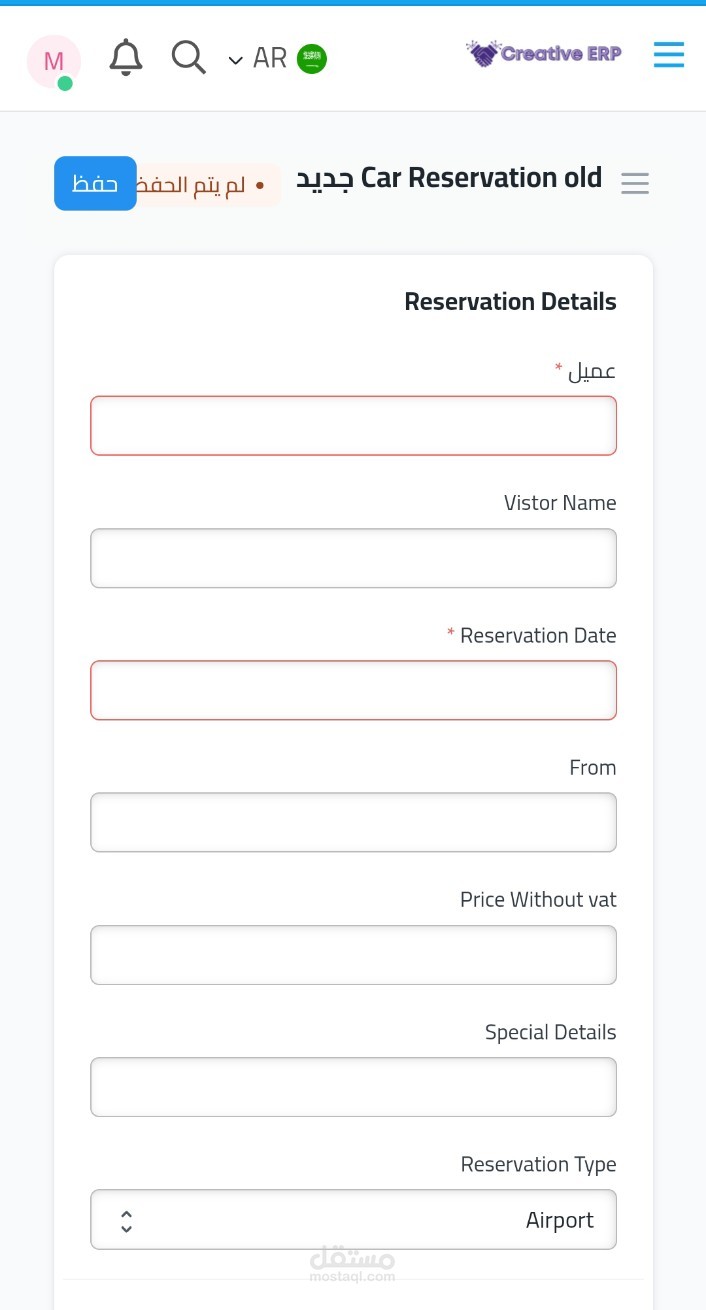Viewport: 706px width, 1310px height.
Task: Click the Creative ERP logo
Action: coord(544,54)
